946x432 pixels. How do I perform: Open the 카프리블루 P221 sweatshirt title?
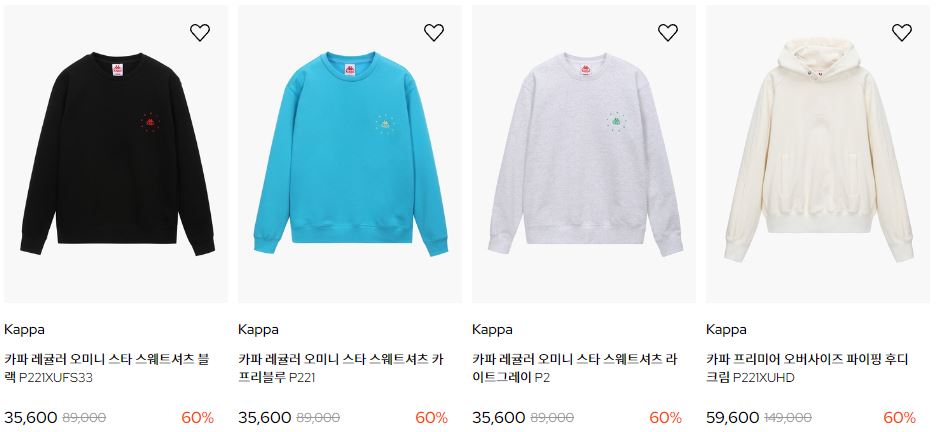click(x=341, y=368)
